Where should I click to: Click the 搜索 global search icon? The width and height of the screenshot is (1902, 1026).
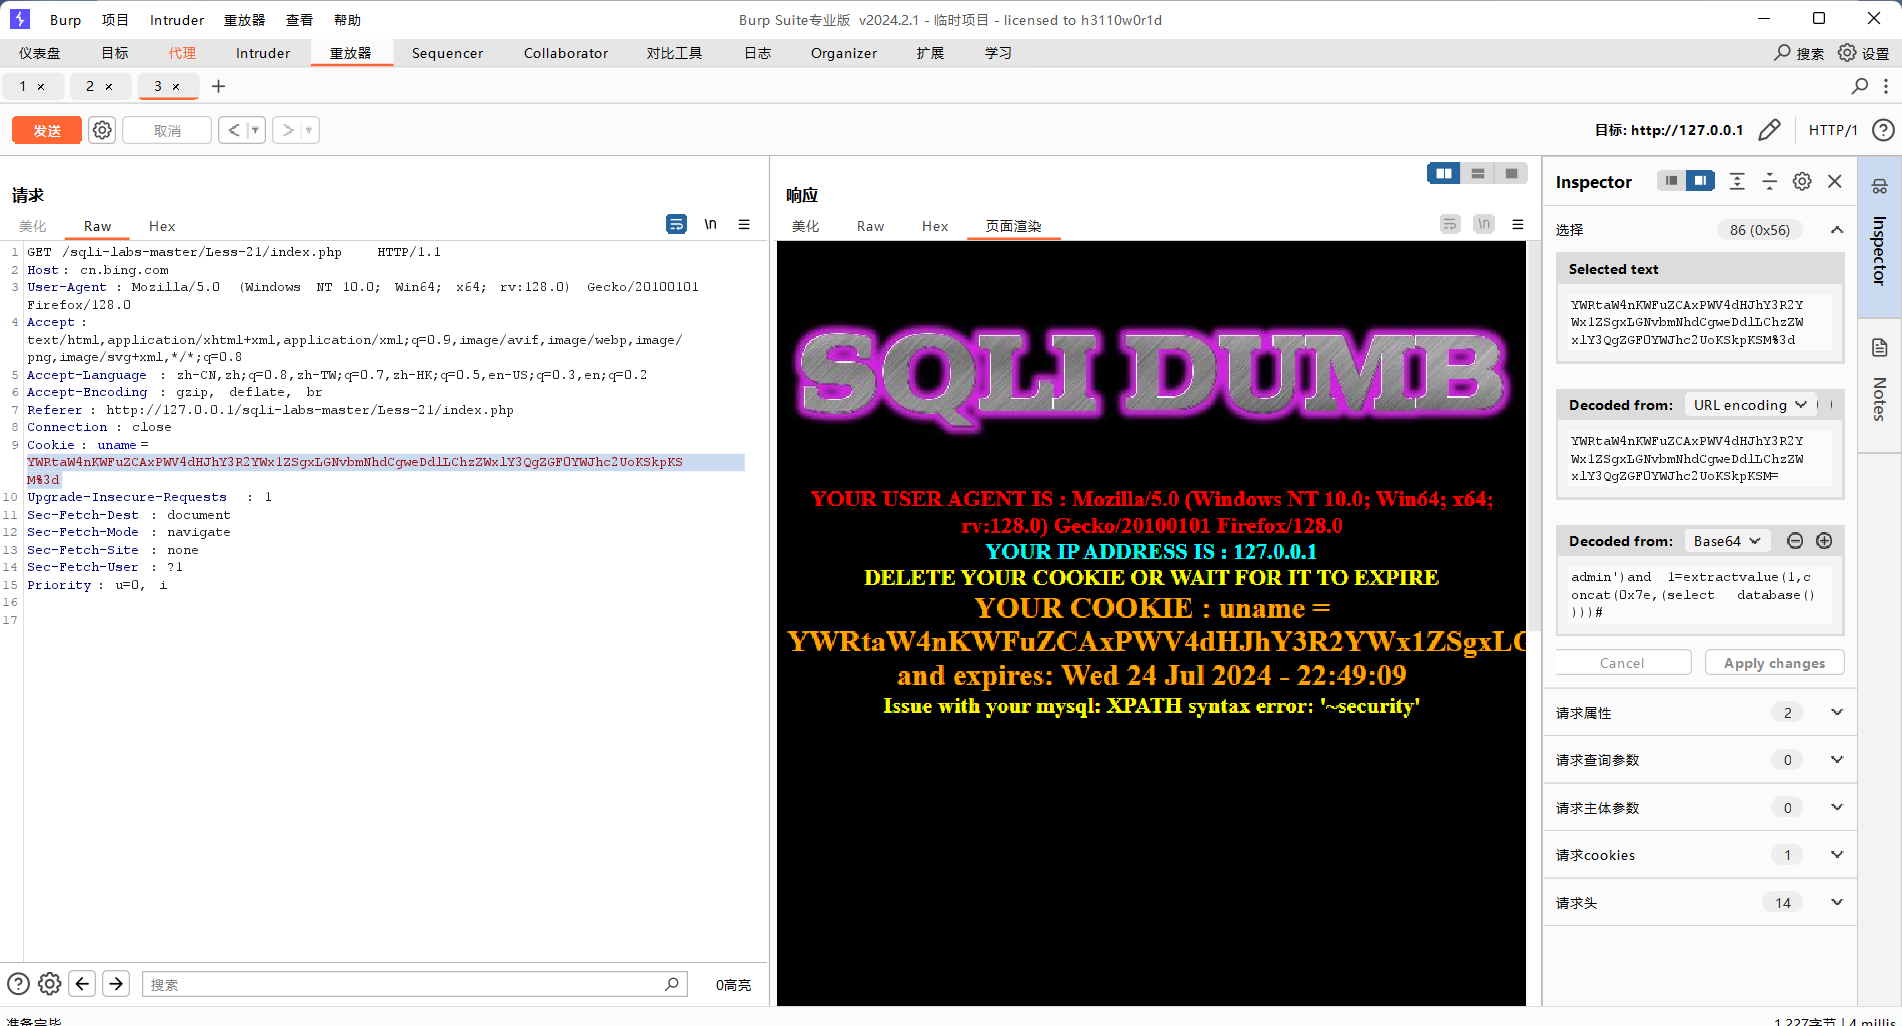[1782, 52]
